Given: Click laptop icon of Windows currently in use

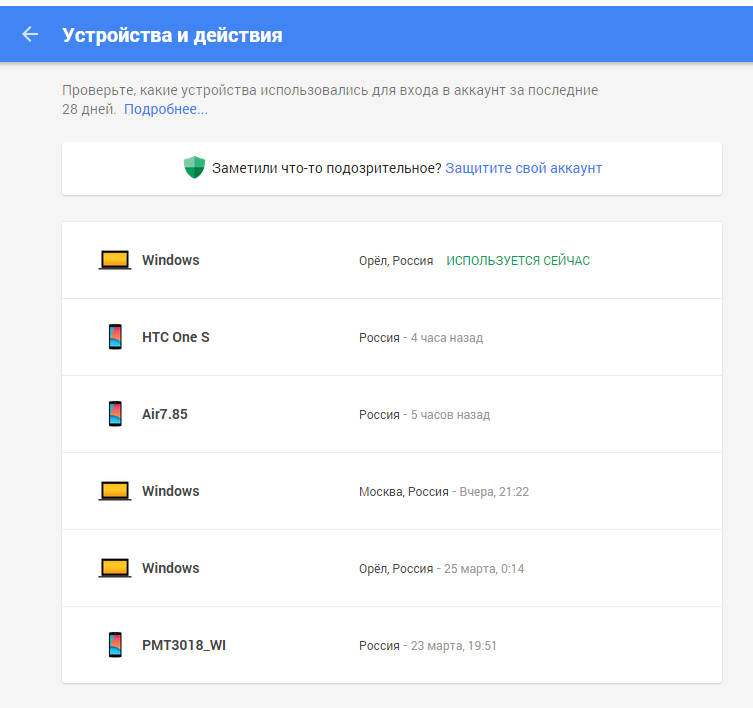Looking at the screenshot, I should [x=115, y=260].
